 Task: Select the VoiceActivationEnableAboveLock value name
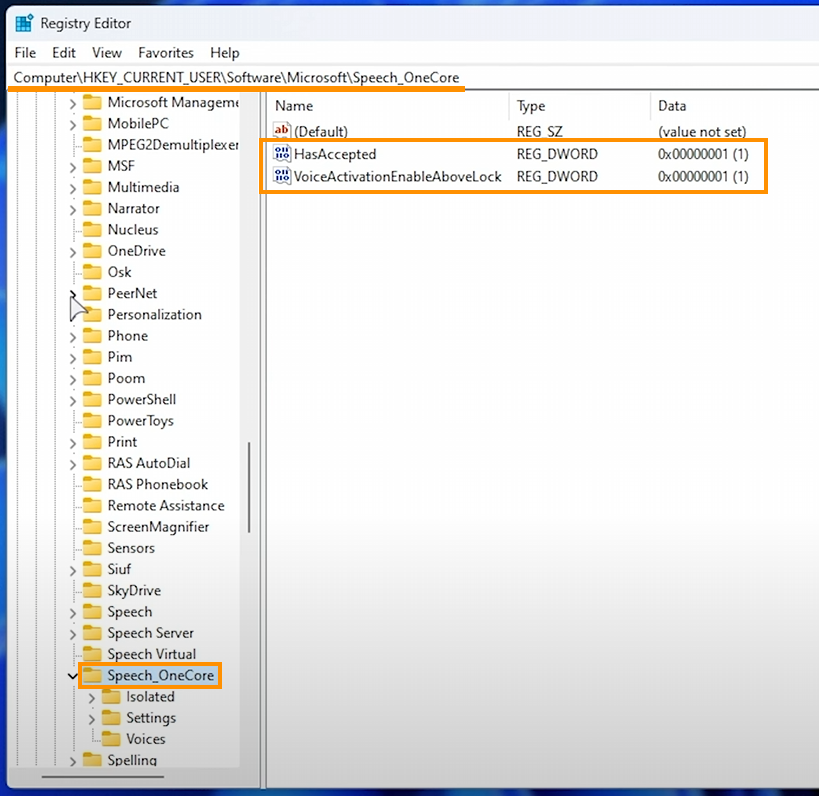397,177
